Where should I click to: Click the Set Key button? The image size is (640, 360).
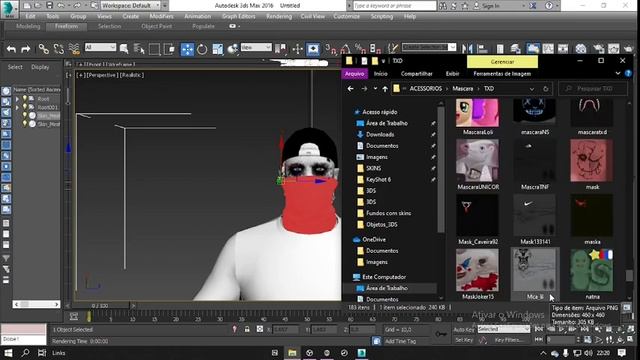pyautogui.click(x=464, y=340)
